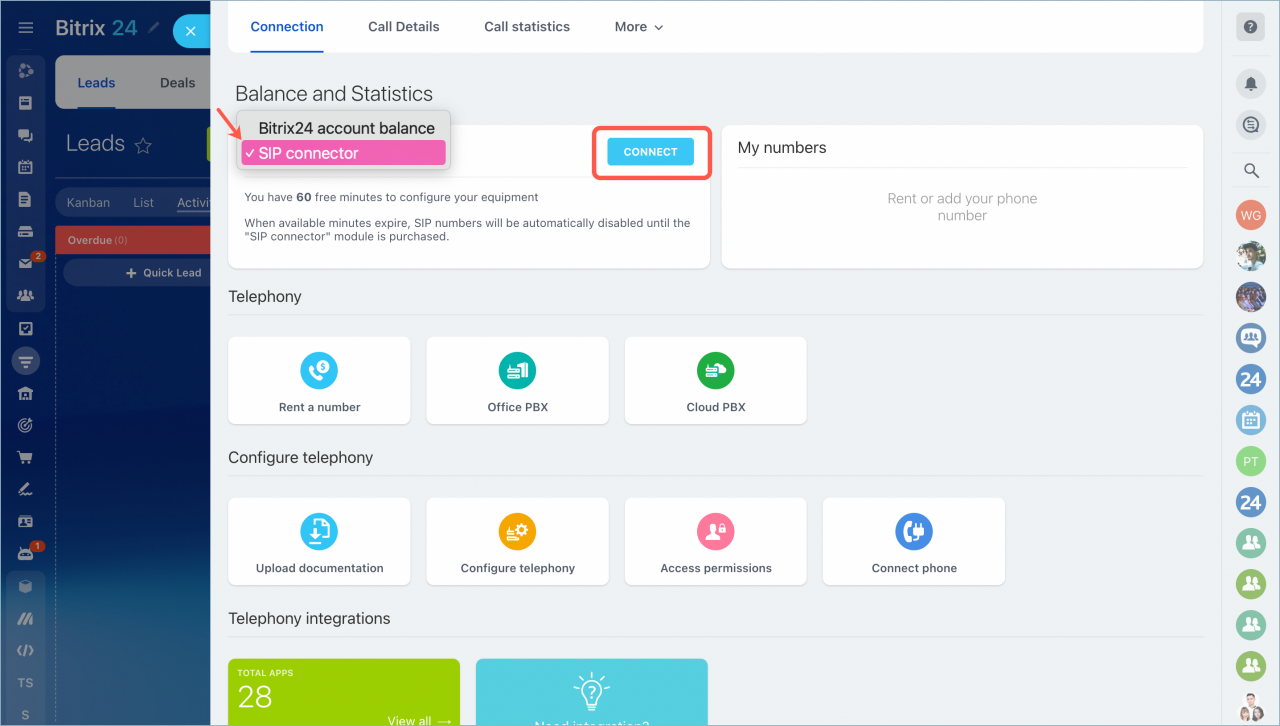The image size is (1280, 726).
Task: Open notifications bell icon
Action: [1250, 83]
